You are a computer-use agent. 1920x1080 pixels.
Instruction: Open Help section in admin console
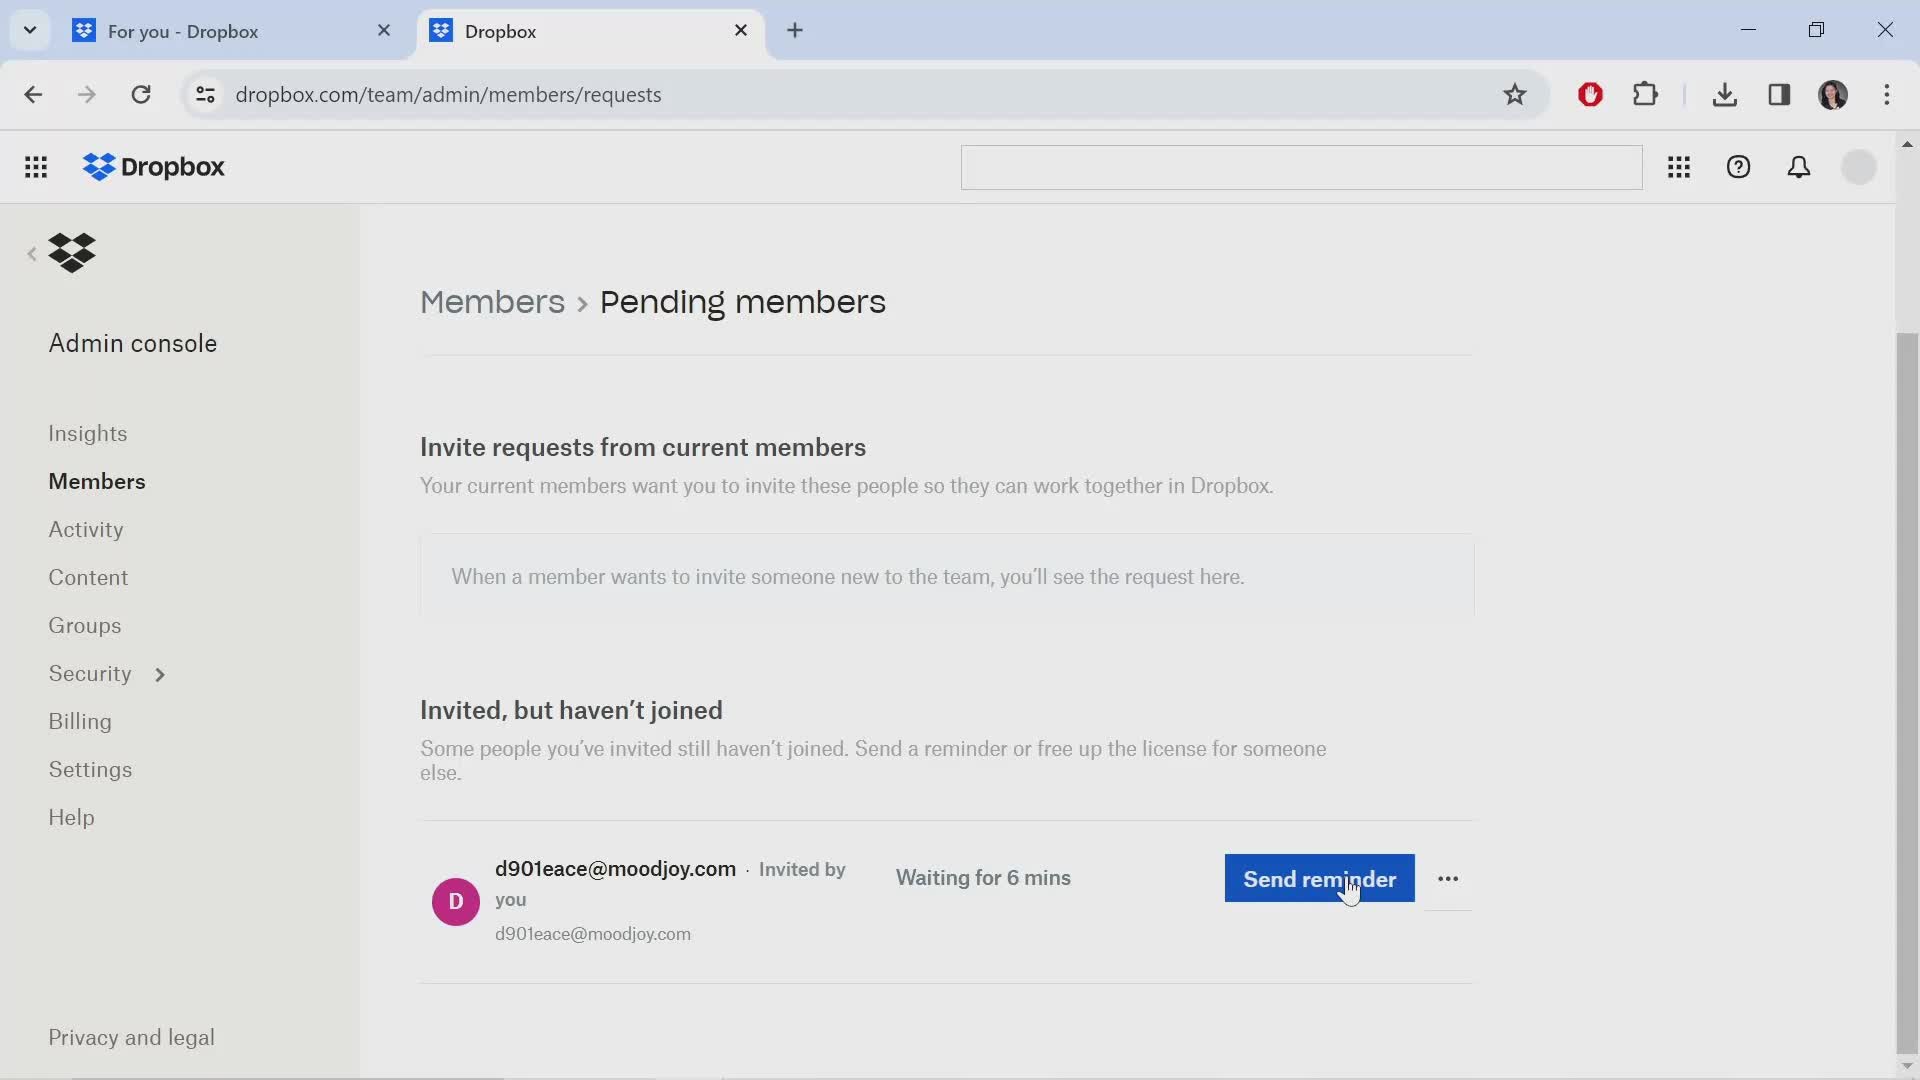tap(71, 816)
